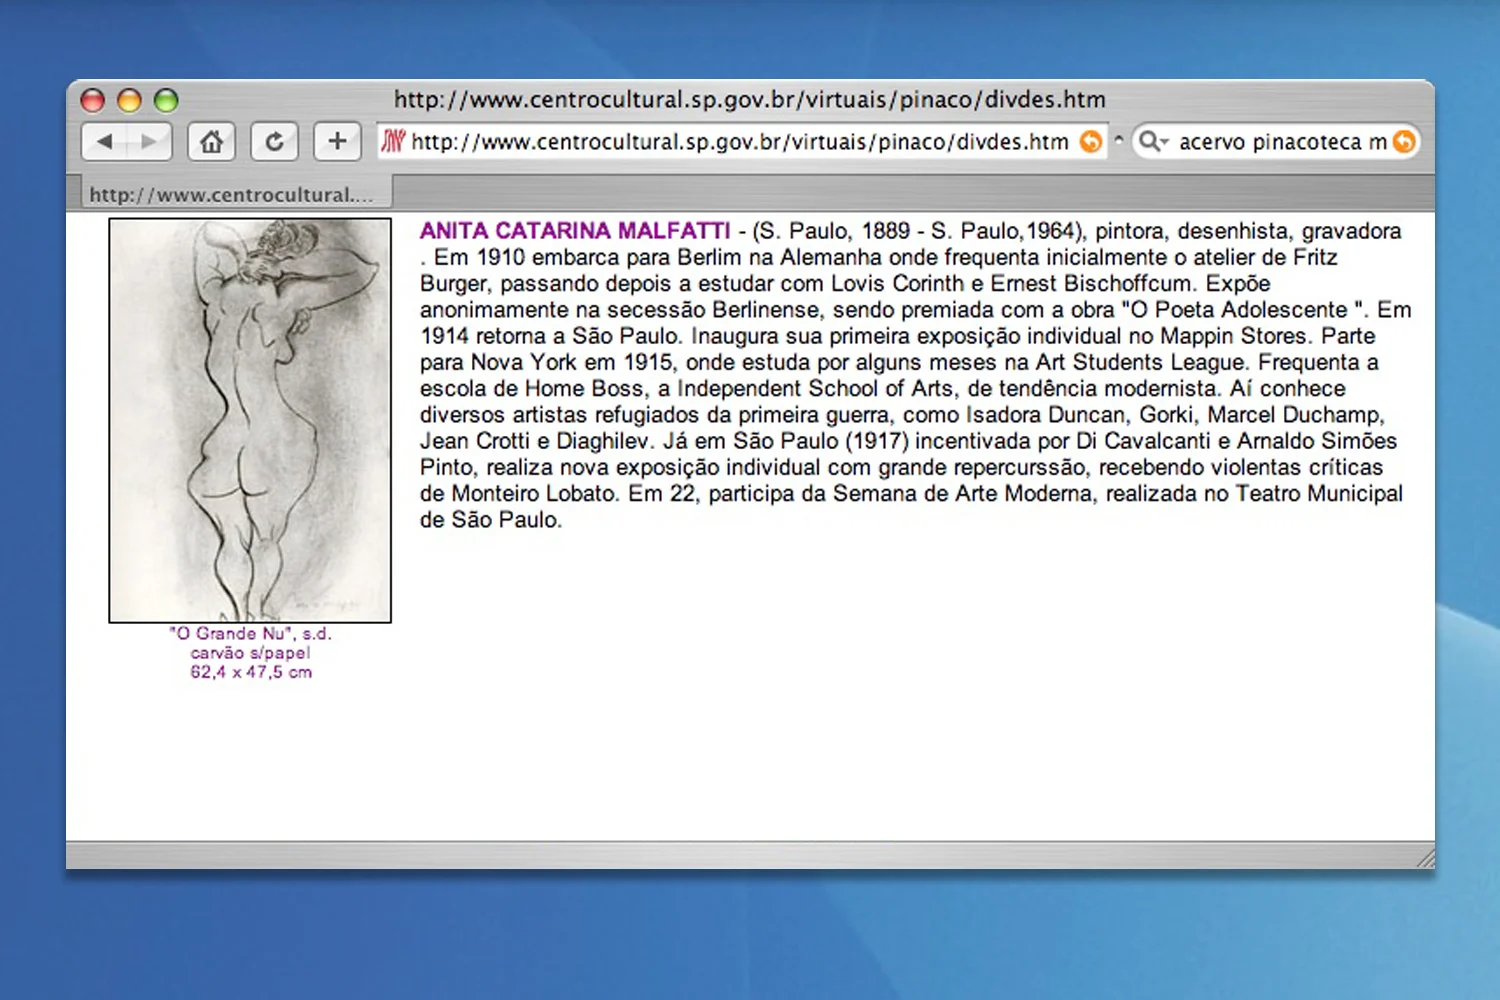Click the 62,4 x 47,5 cm dimensions text
Viewport: 1500px width, 1000px height.
point(251,672)
